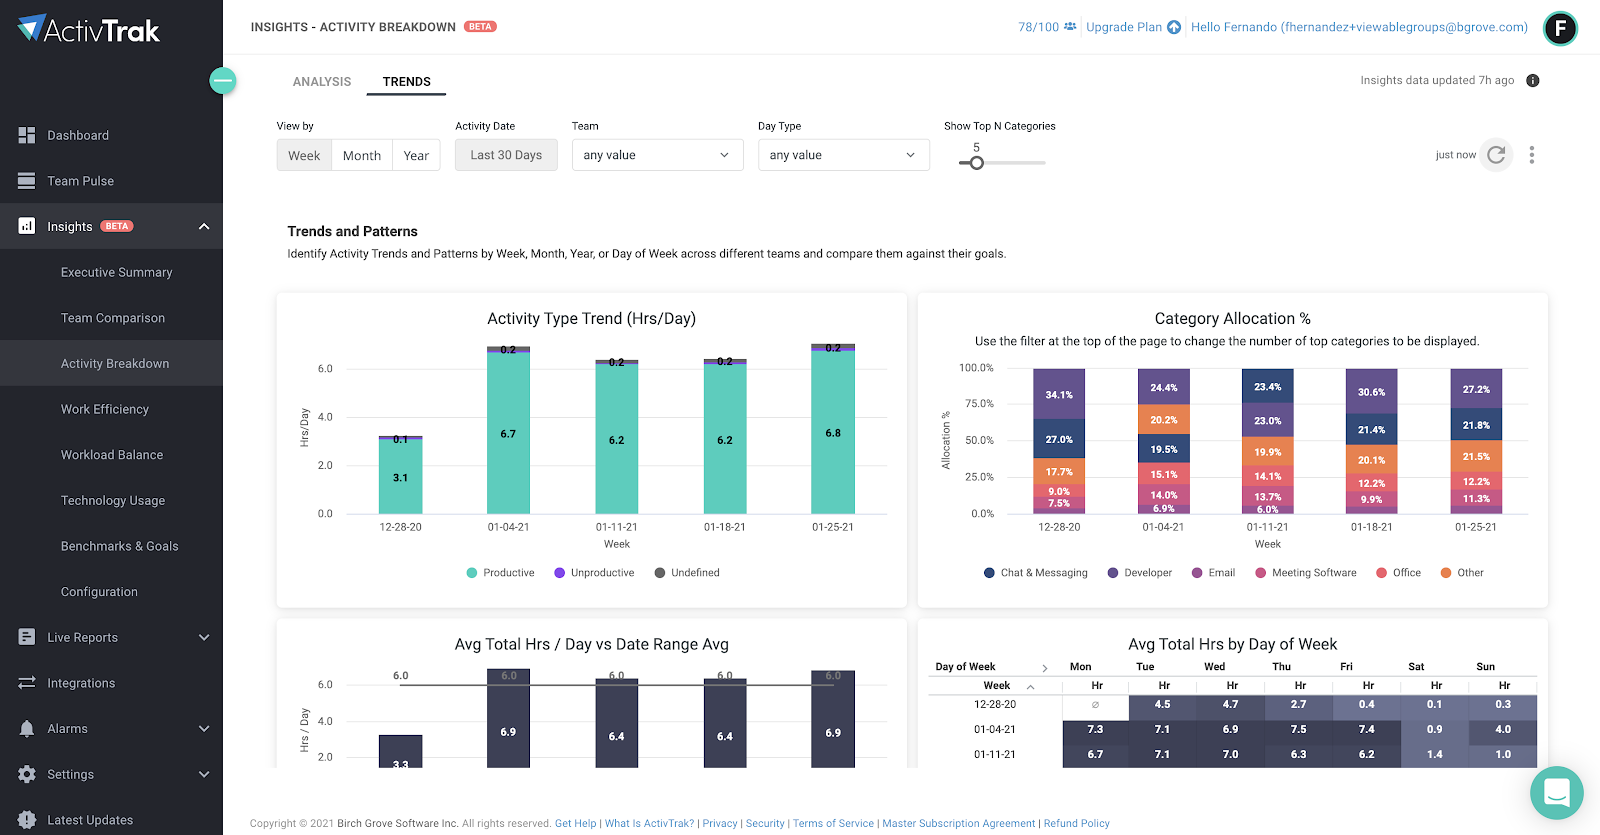Open the Team filter dropdown

(657, 155)
